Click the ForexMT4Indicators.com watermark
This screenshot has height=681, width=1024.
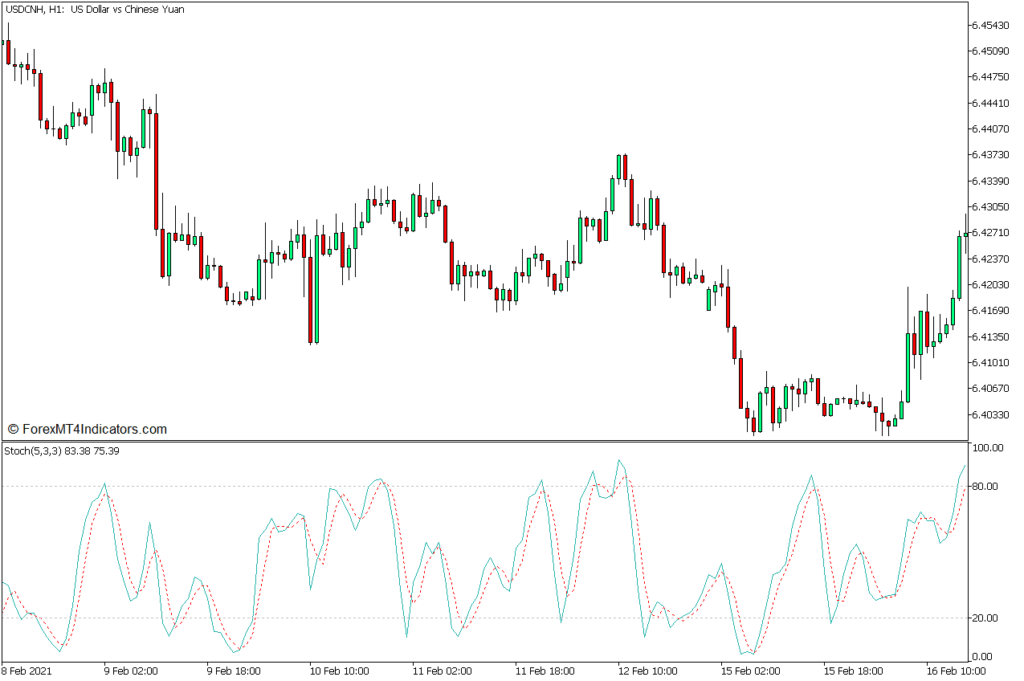pyautogui.click(x=86, y=429)
